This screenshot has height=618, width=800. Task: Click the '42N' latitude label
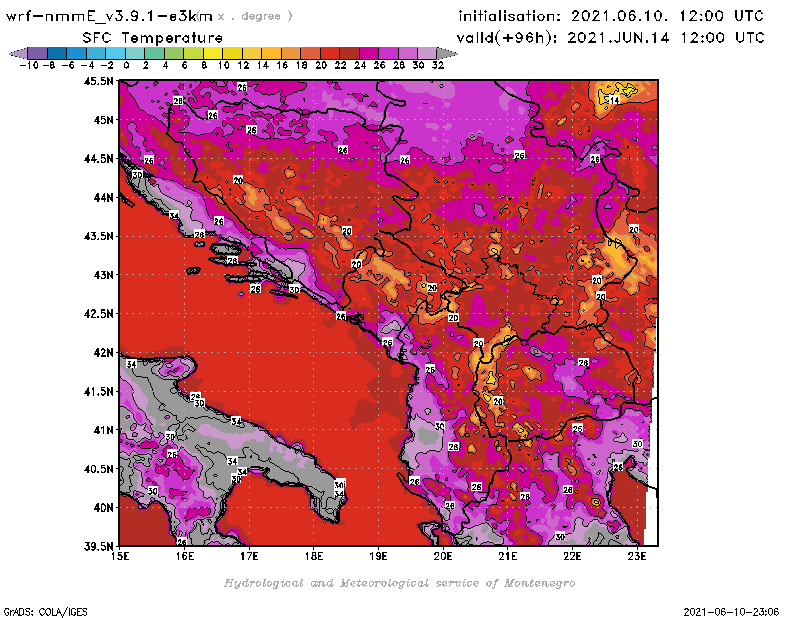click(103, 353)
